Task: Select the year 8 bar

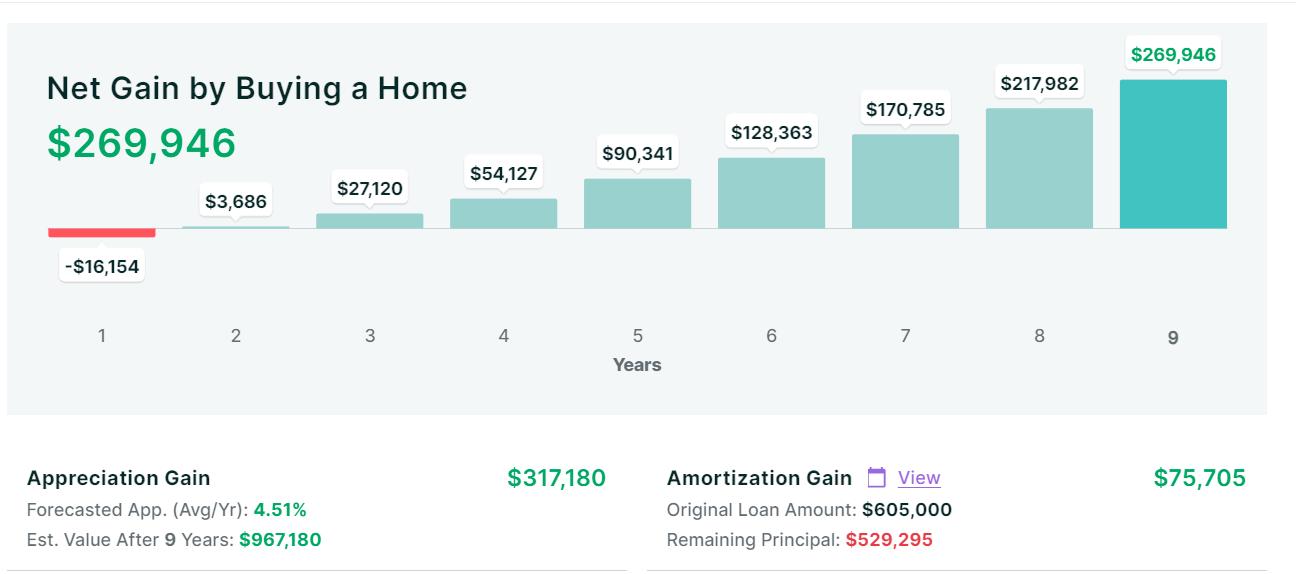Action: pyautogui.click(x=1039, y=168)
